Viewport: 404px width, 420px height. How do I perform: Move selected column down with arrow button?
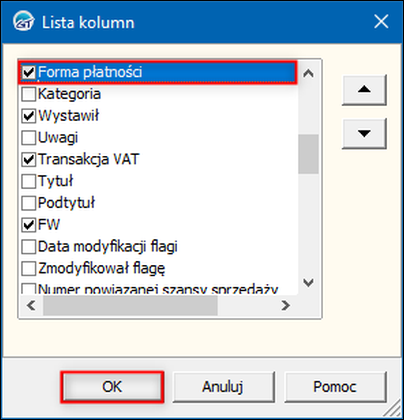coord(364,133)
